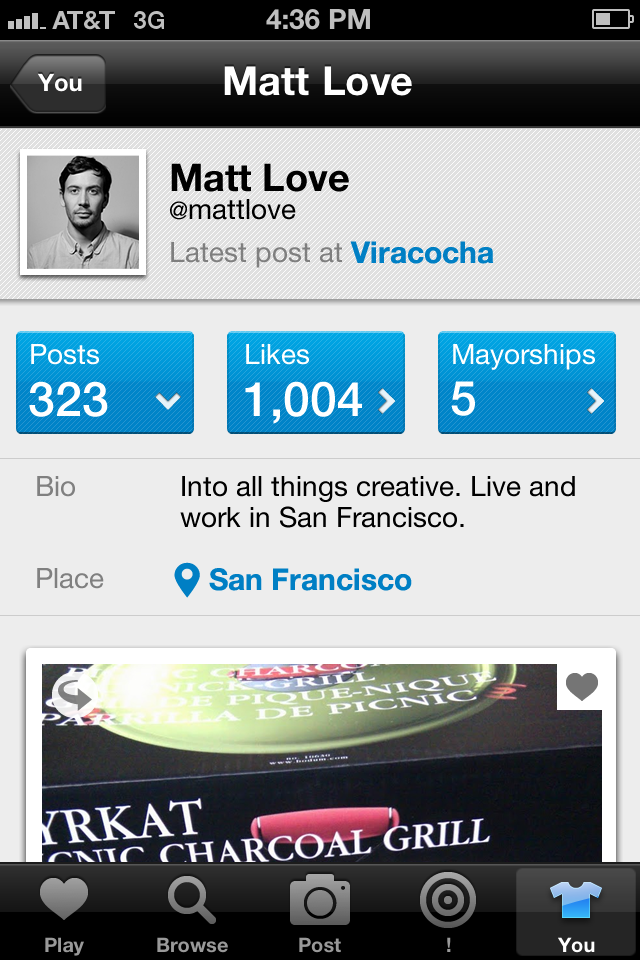The image size is (640, 960).
Task: Open Likes 1,004 chevron arrow
Action: pyautogui.click(x=385, y=401)
